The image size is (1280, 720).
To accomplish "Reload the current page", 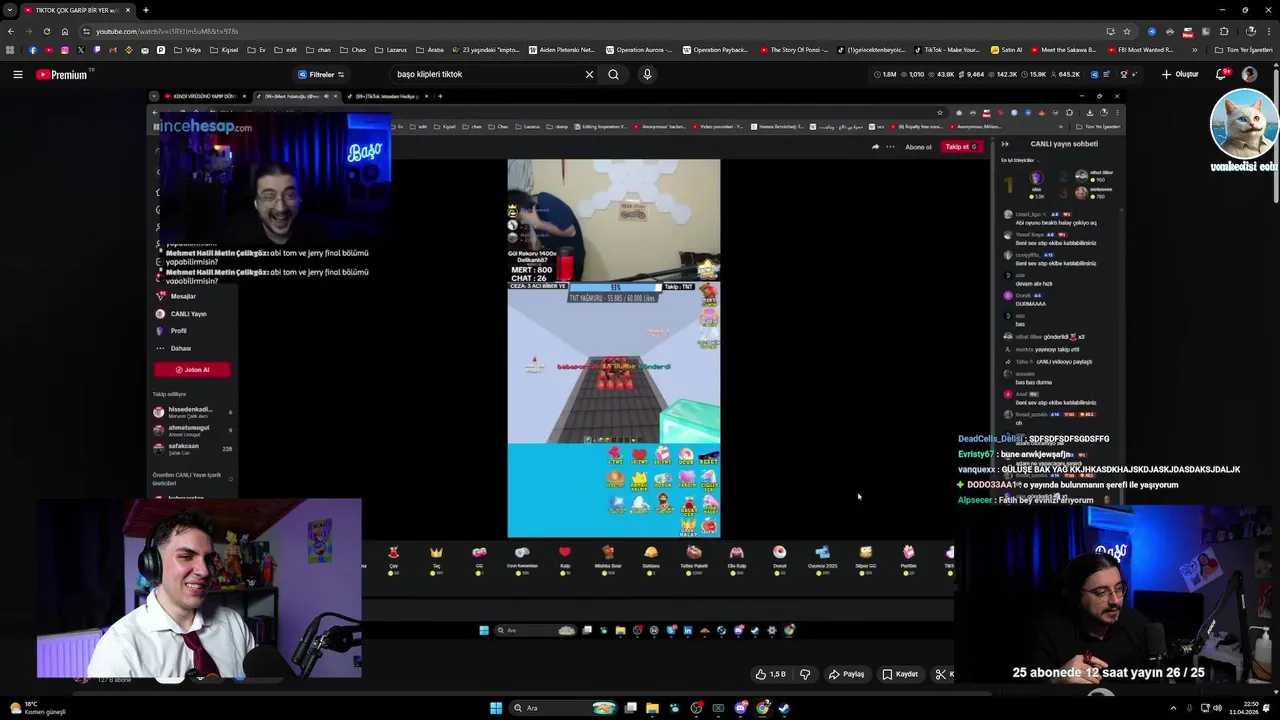I will (x=46, y=31).
